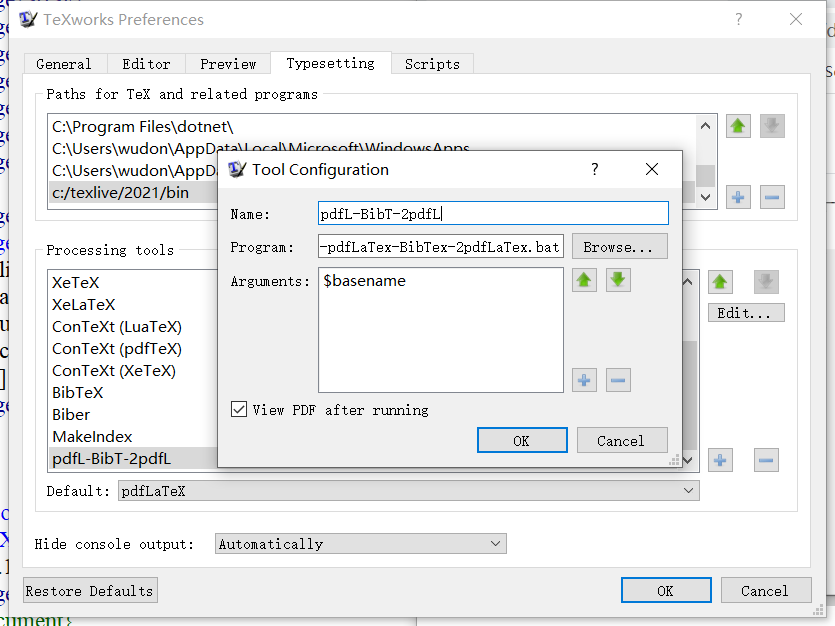The image size is (835, 626).
Task: Confirm Tool Configuration with OK
Action: [522, 440]
